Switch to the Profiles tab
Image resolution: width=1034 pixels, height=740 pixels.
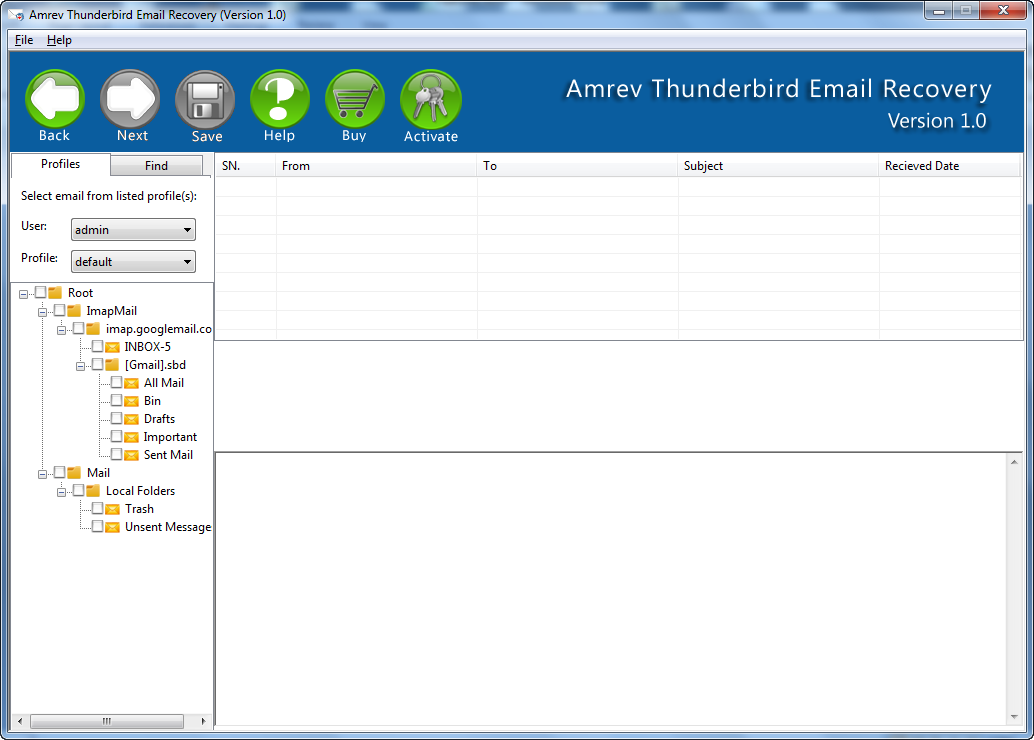61,164
